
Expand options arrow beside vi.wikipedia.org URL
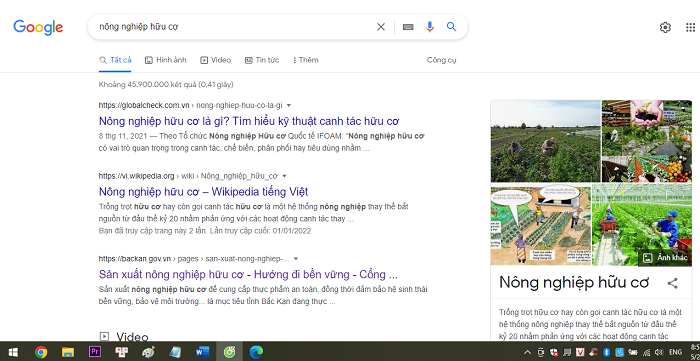click(x=284, y=176)
